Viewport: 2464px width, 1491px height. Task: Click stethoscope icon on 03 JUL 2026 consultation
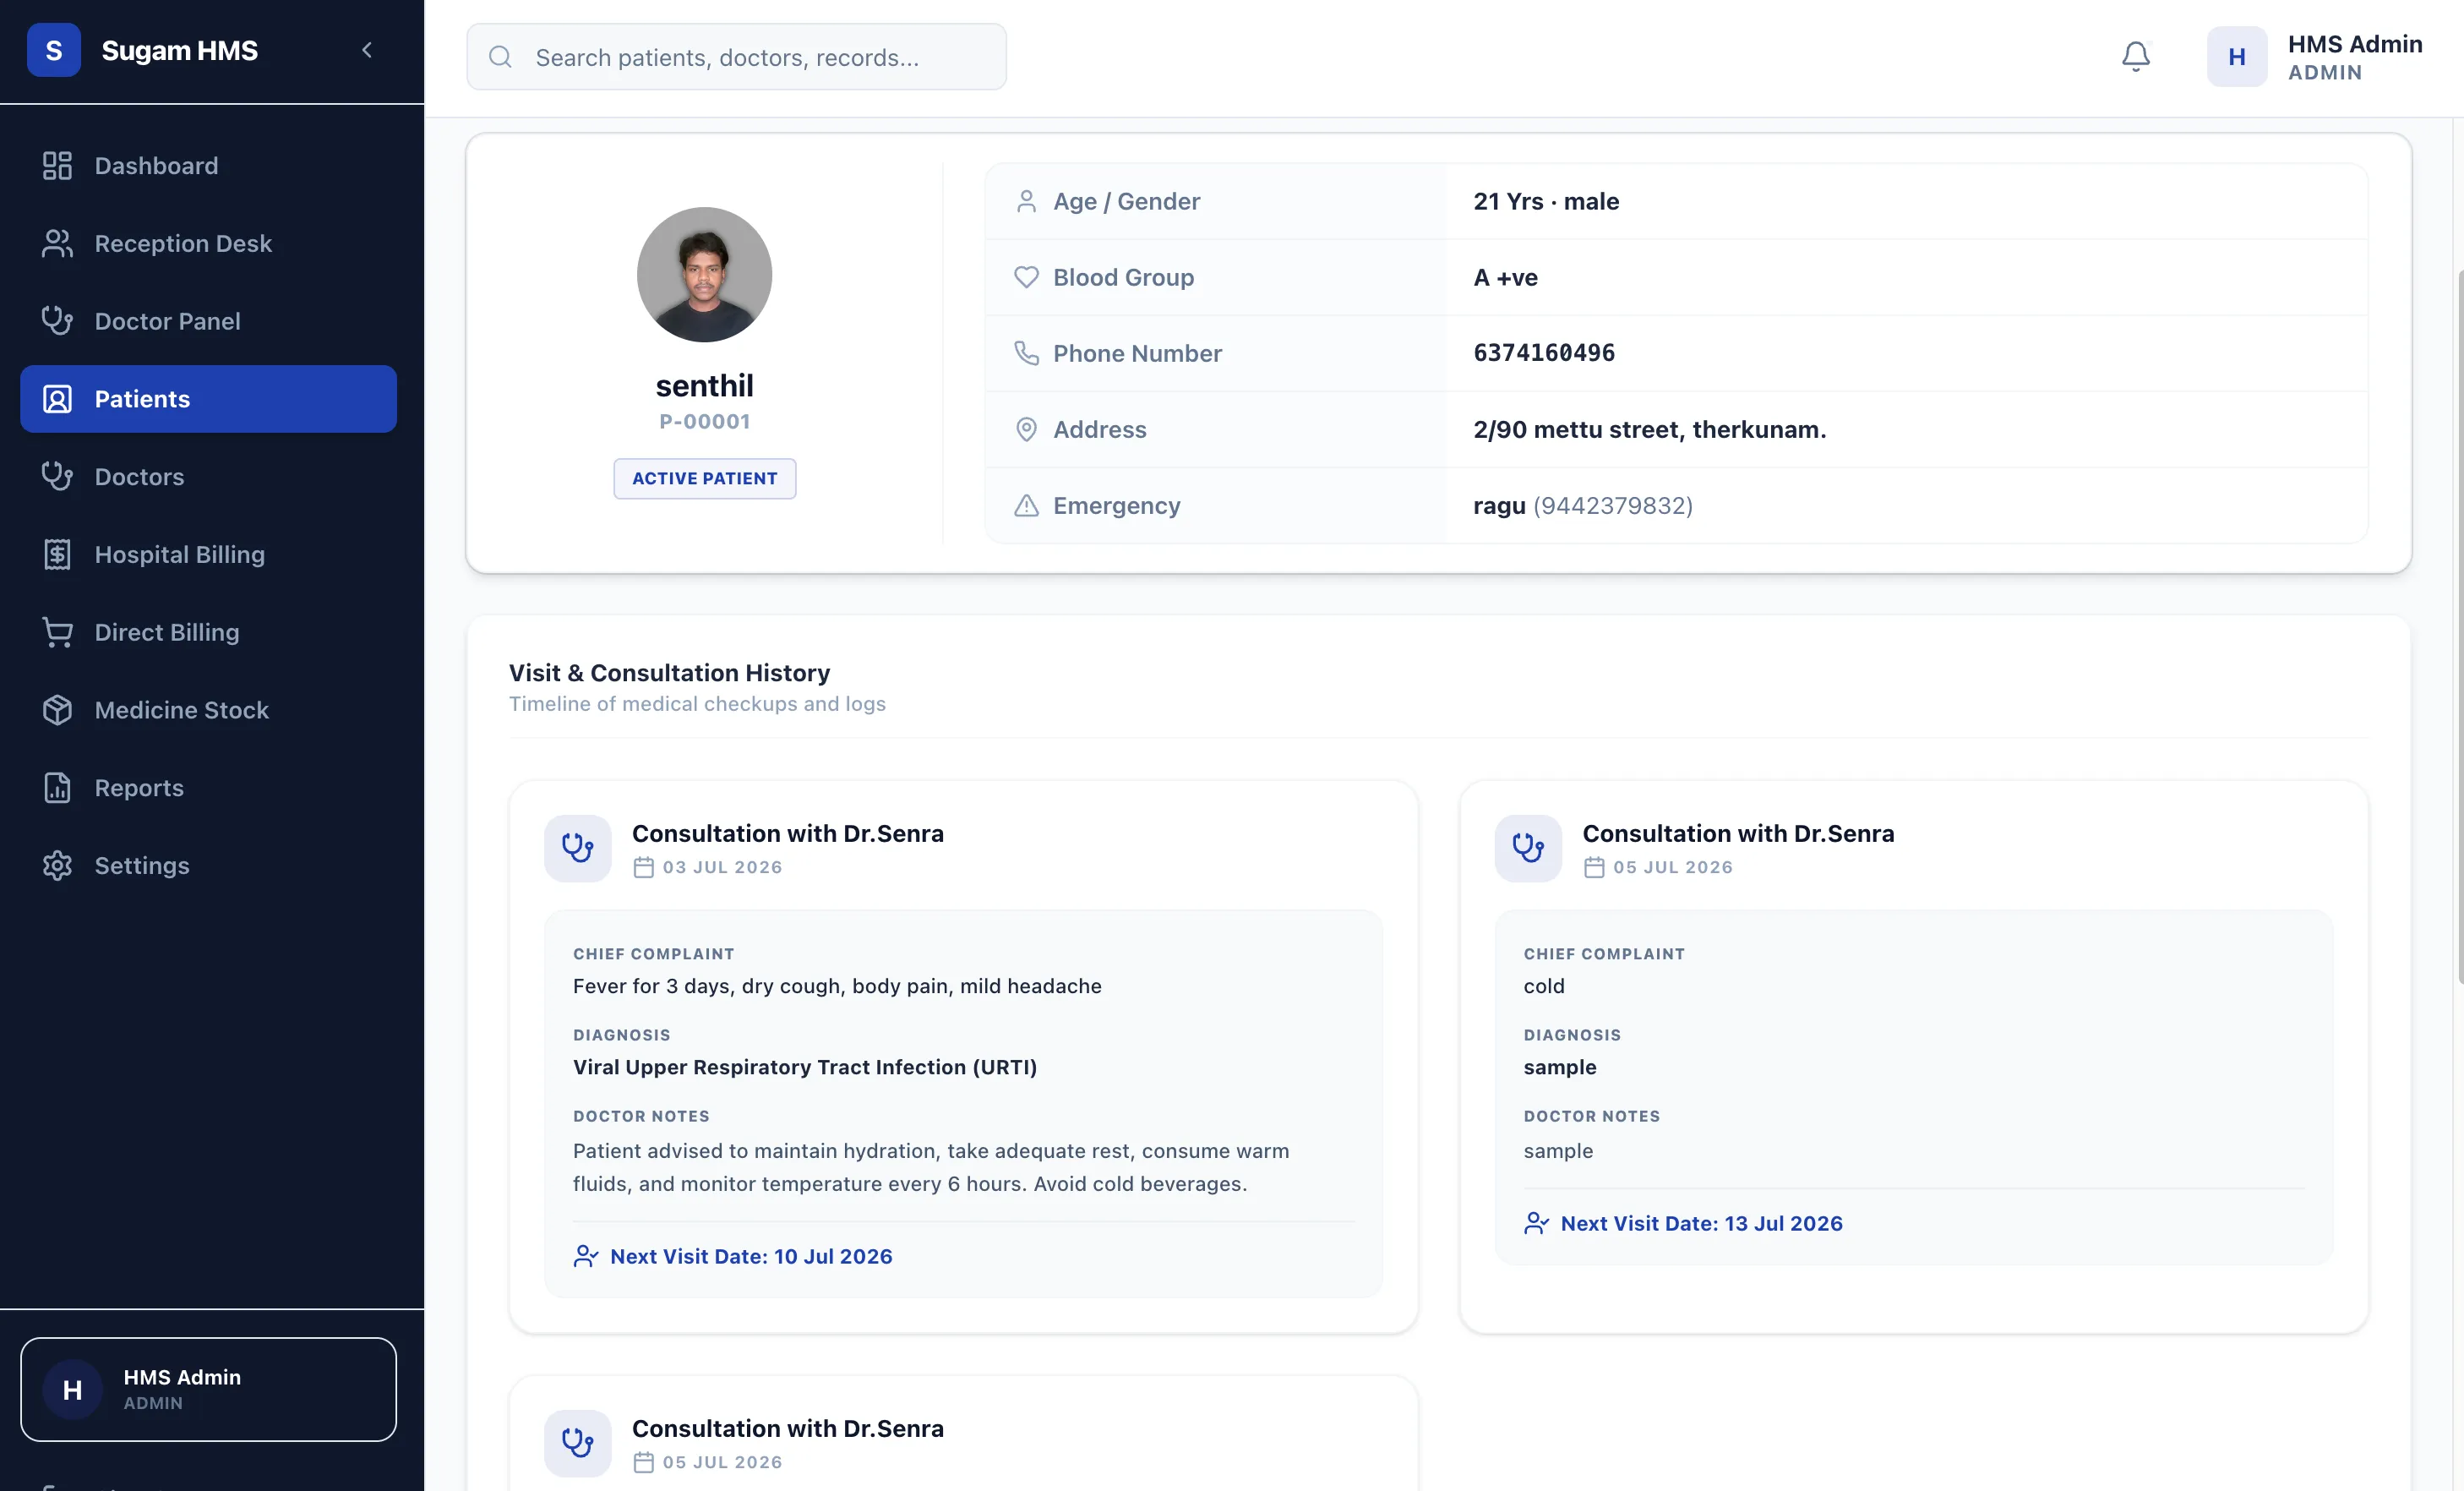coord(577,848)
